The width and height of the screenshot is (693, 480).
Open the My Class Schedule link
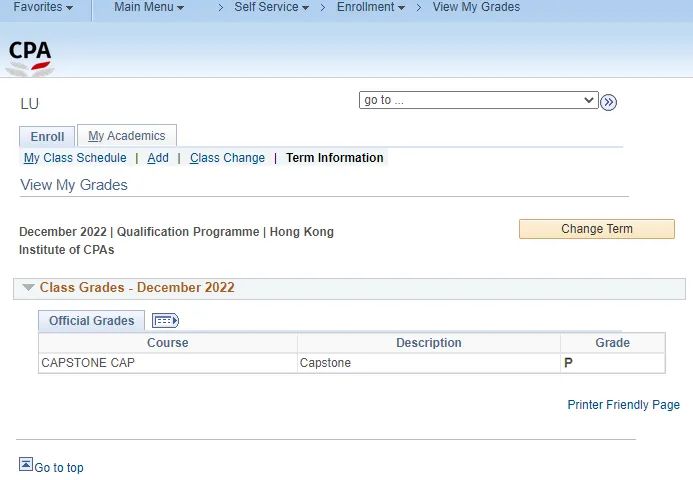click(x=75, y=158)
